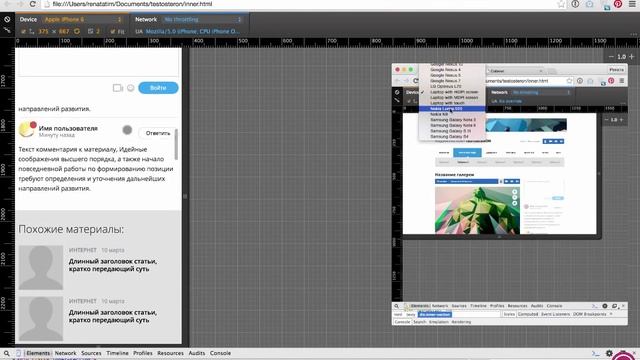640x360 pixels.
Task: Open the Console tab in the bottom DevTools bar
Action: point(220,353)
